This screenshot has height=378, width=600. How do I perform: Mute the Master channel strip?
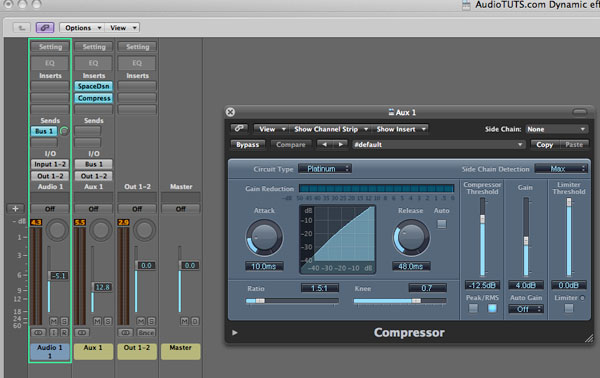(184, 321)
